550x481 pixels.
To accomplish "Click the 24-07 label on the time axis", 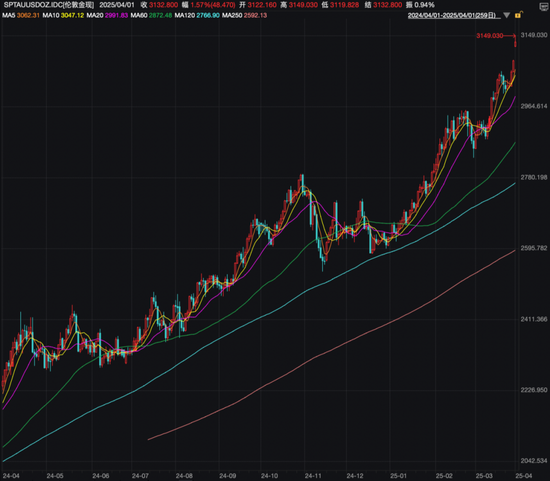I will click(x=140, y=476).
